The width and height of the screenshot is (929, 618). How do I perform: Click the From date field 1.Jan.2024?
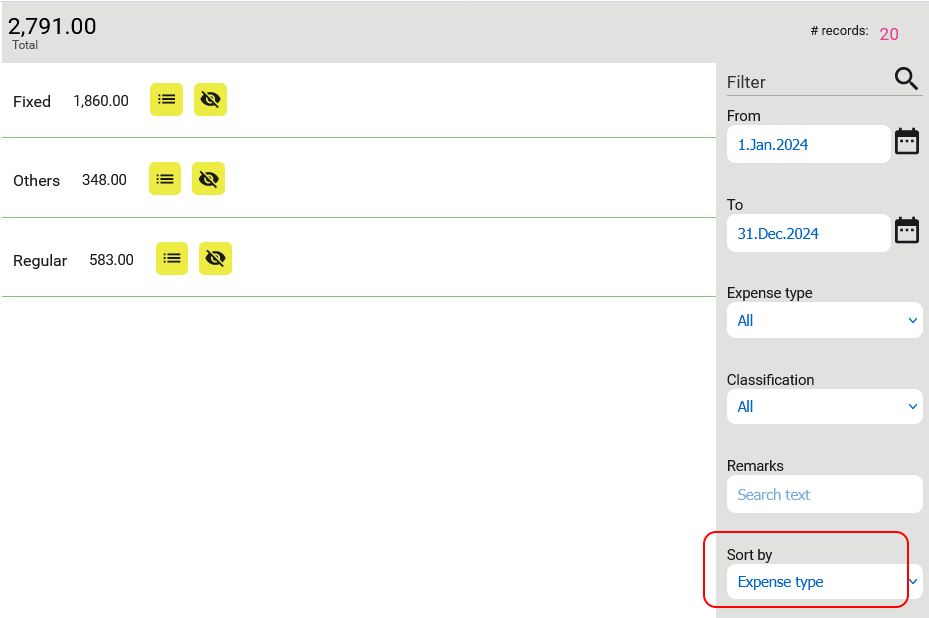(808, 145)
